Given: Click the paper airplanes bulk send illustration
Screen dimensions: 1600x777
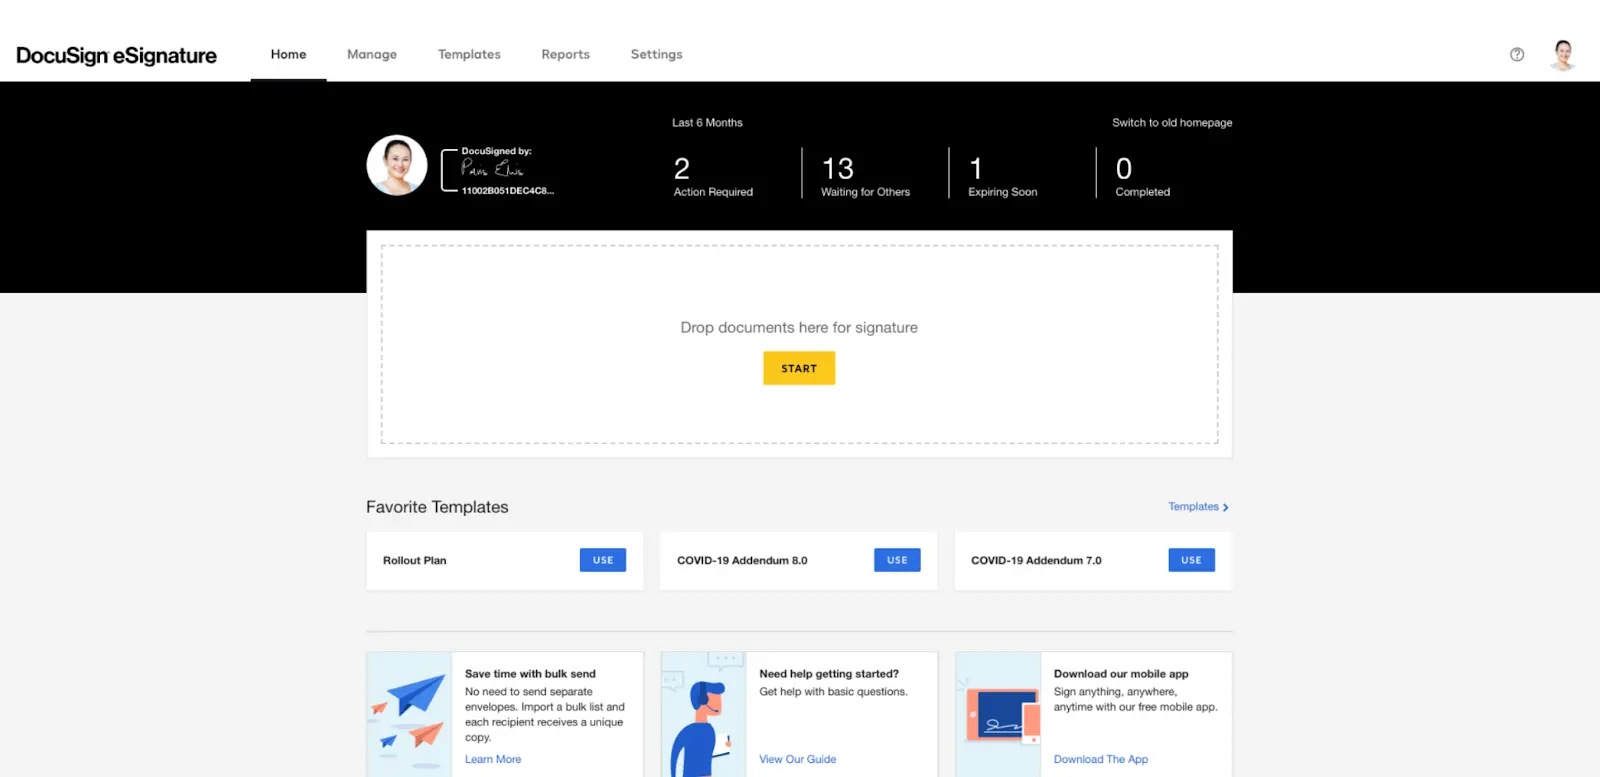Looking at the screenshot, I should (x=409, y=714).
